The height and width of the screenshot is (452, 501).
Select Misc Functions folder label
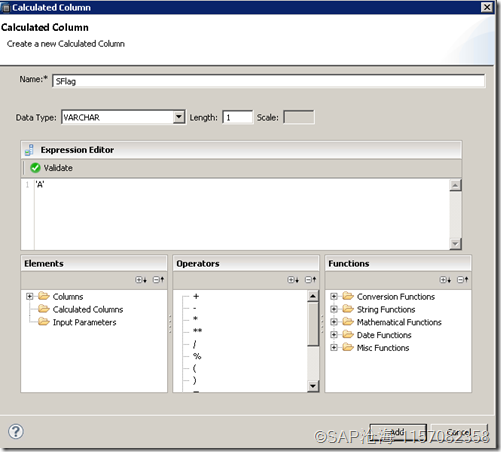383,348
